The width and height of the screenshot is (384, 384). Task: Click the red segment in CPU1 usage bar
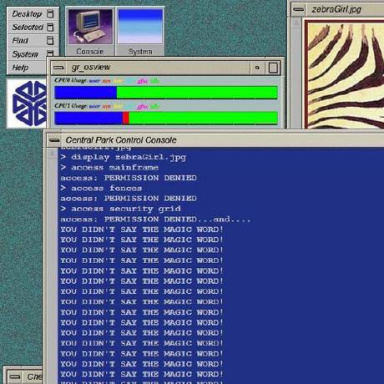coord(126,118)
